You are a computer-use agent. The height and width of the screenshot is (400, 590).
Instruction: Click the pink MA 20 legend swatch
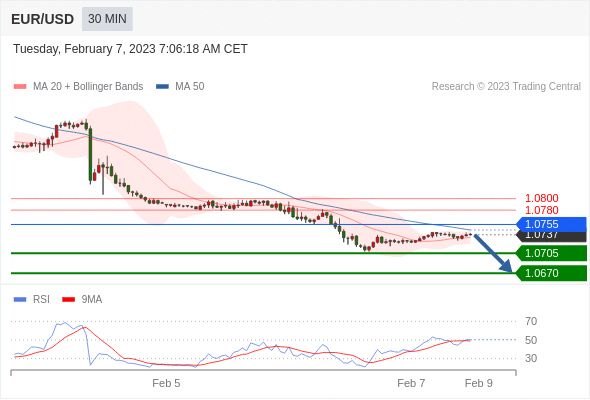pyautogui.click(x=20, y=87)
